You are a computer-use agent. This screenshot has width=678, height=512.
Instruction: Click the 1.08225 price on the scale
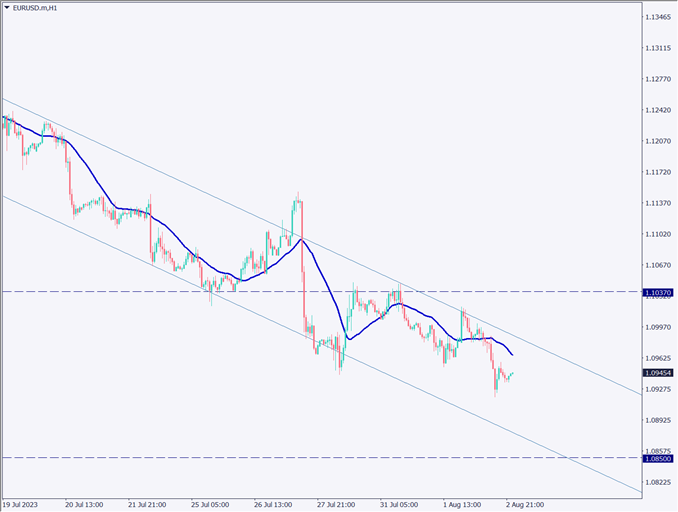657,482
